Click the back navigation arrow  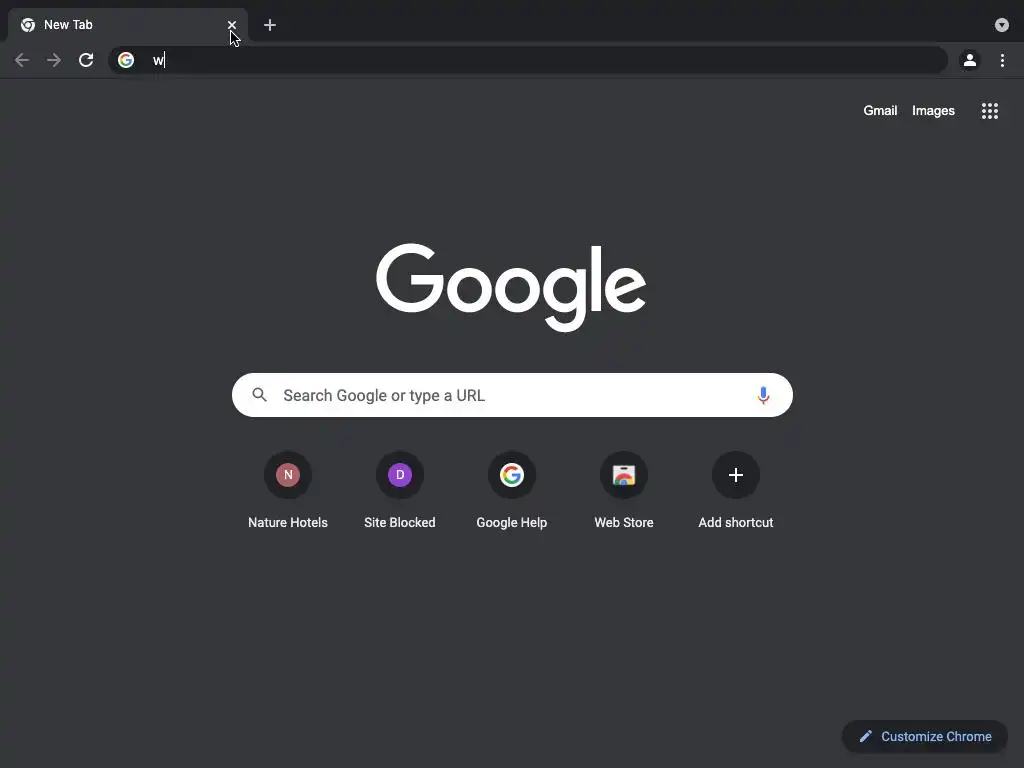coord(22,60)
